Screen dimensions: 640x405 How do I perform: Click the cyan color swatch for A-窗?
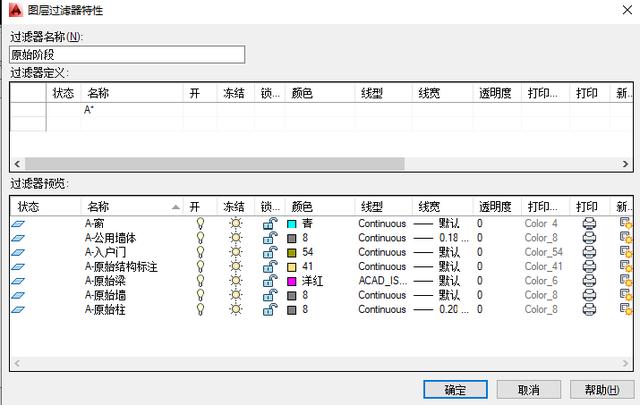pos(291,224)
